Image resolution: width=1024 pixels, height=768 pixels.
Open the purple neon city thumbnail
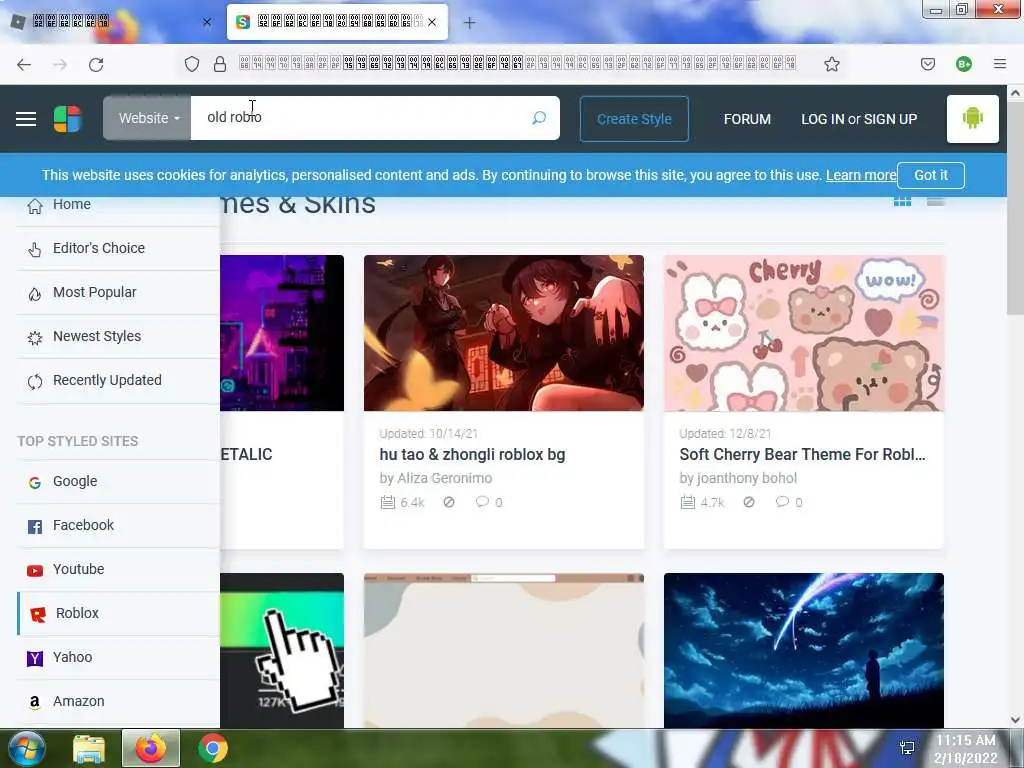click(x=282, y=333)
